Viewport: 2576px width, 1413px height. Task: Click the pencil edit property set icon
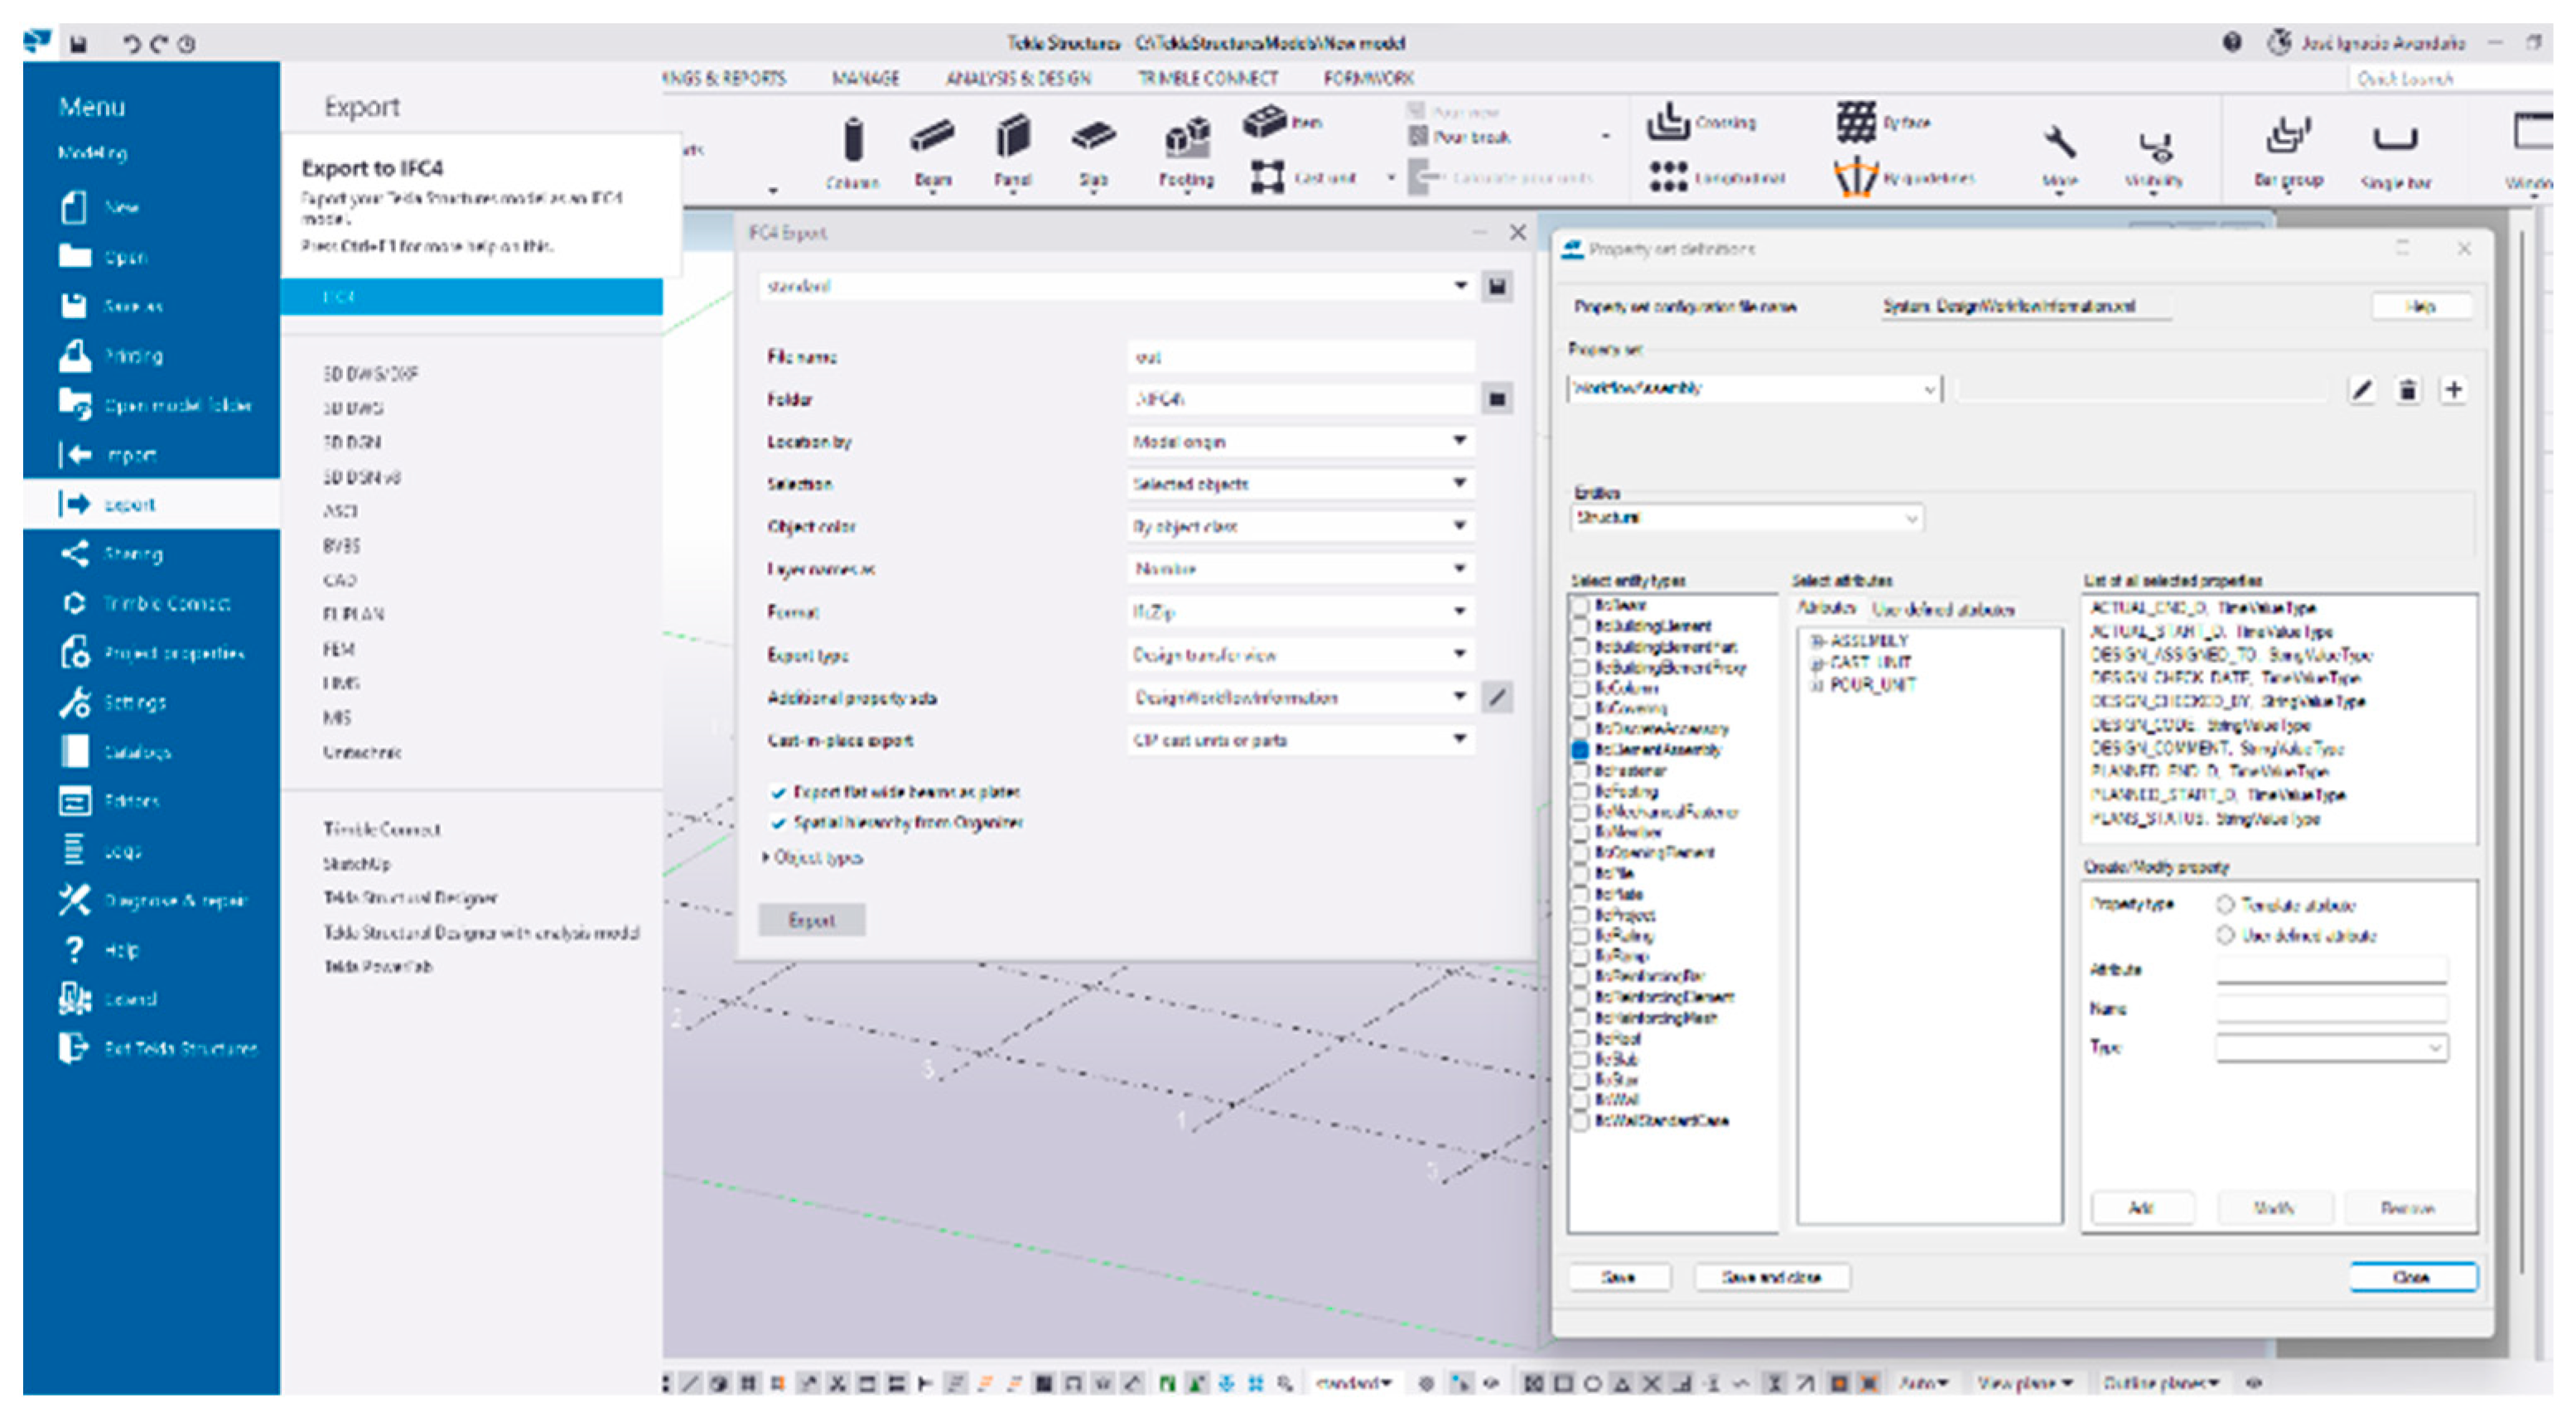(2362, 390)
